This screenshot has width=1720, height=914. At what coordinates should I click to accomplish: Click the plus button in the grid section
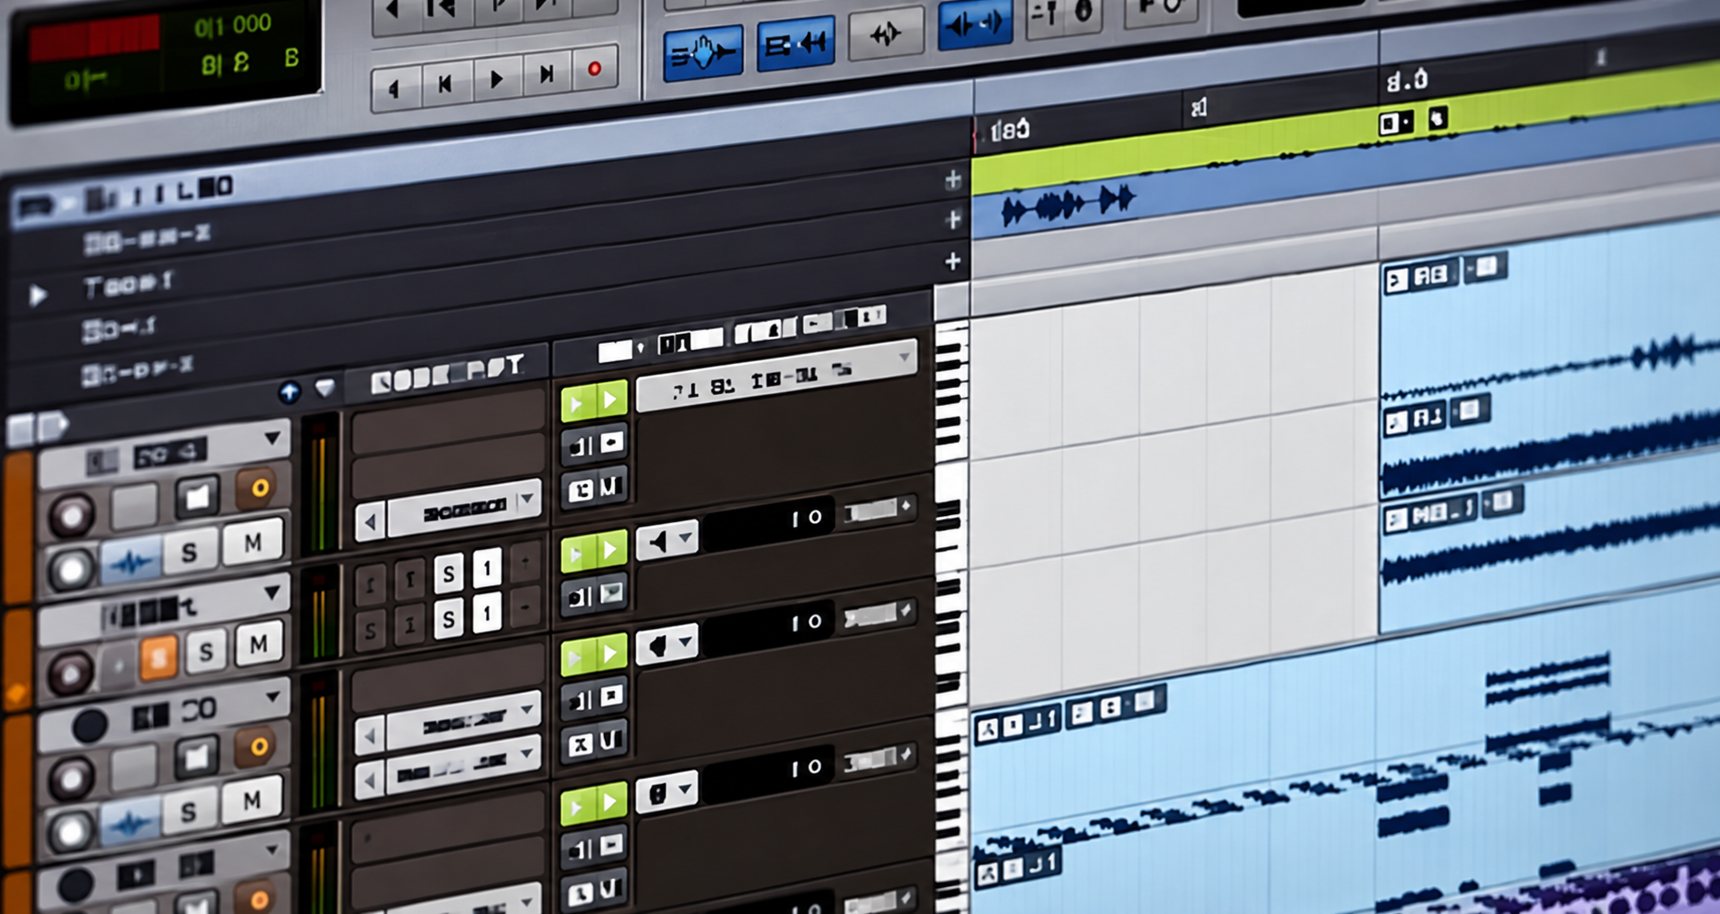click(526, 562)
